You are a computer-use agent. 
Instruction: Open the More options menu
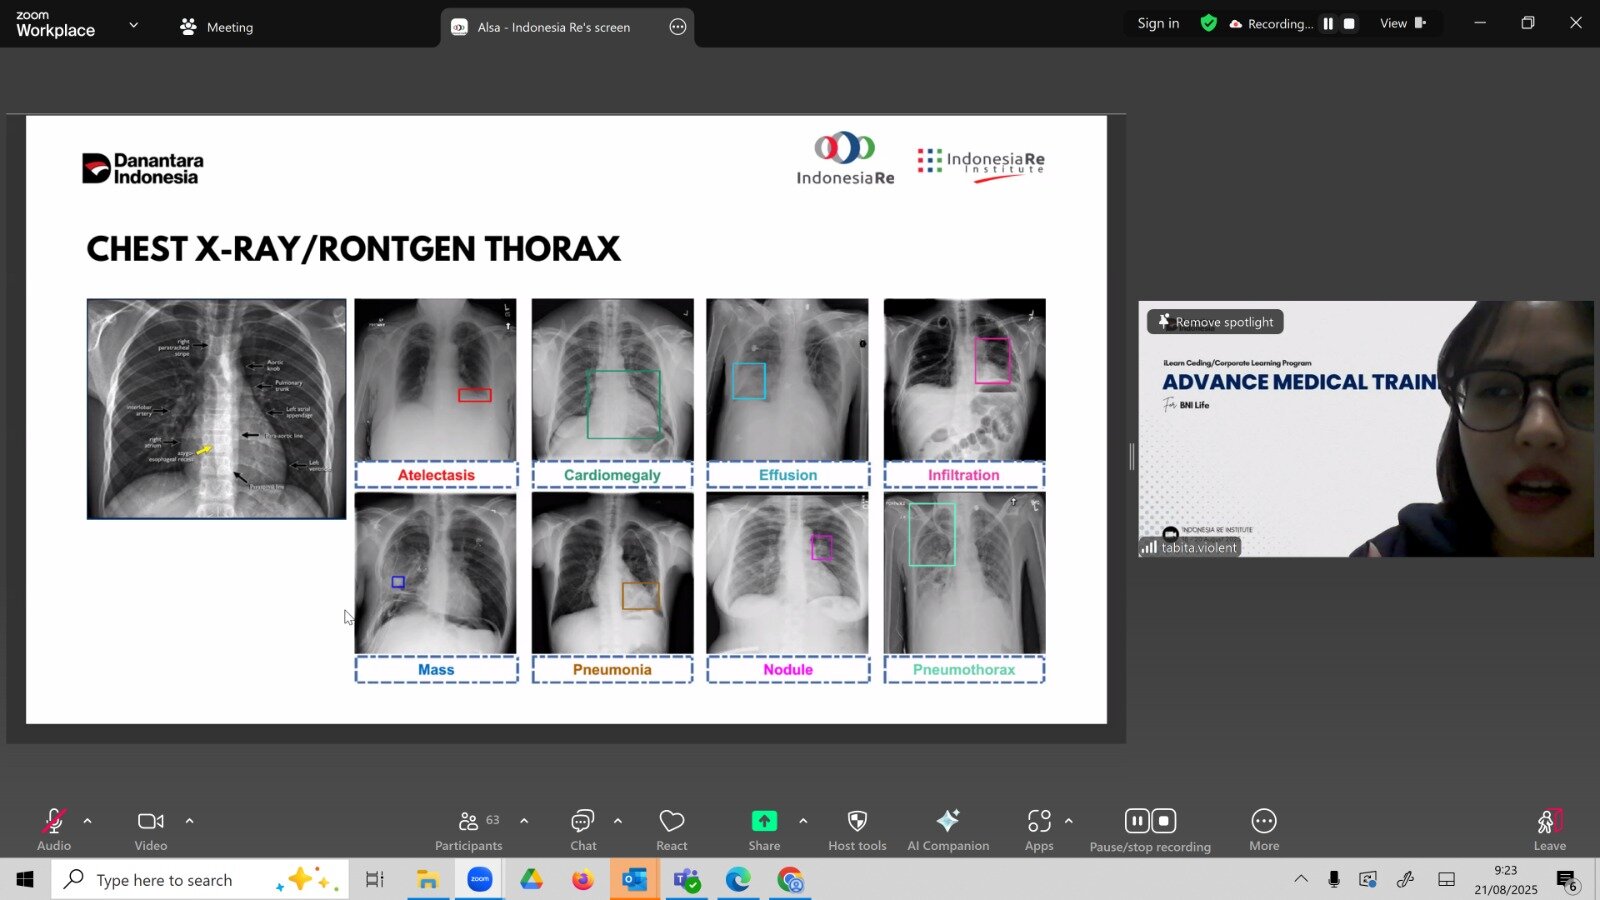click(x=1264, y=830)
